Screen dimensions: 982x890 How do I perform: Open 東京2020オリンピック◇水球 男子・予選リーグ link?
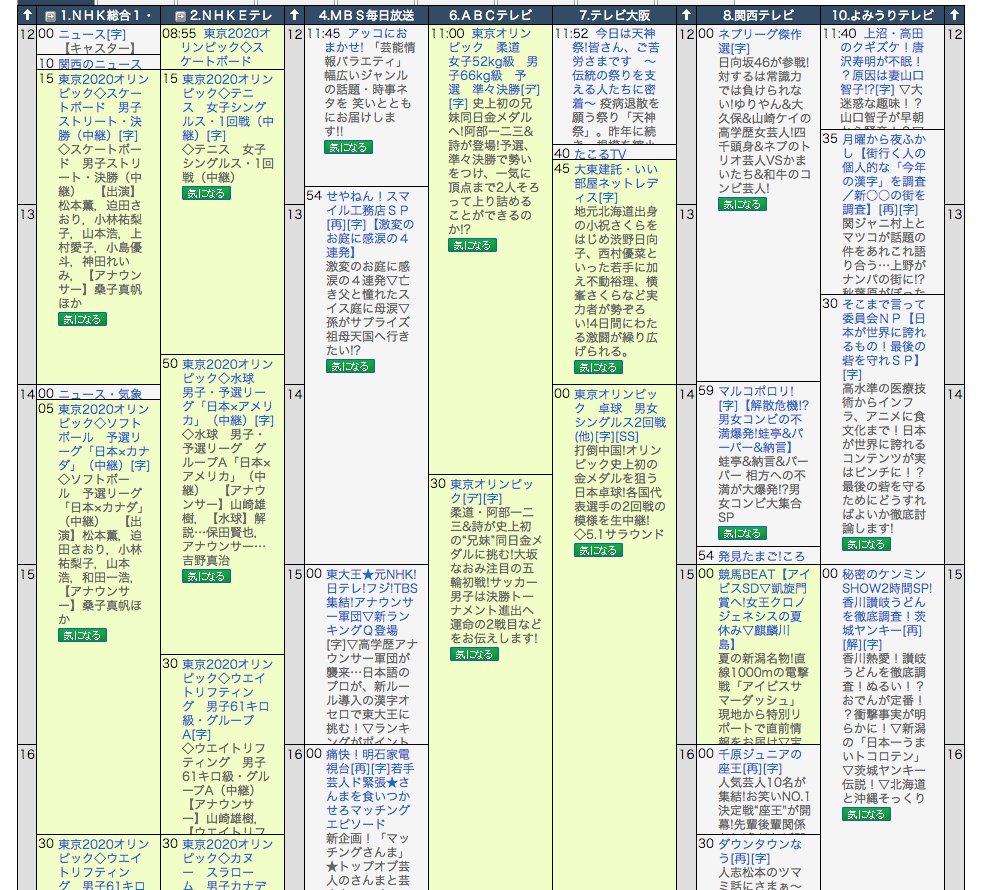point(228,392)
